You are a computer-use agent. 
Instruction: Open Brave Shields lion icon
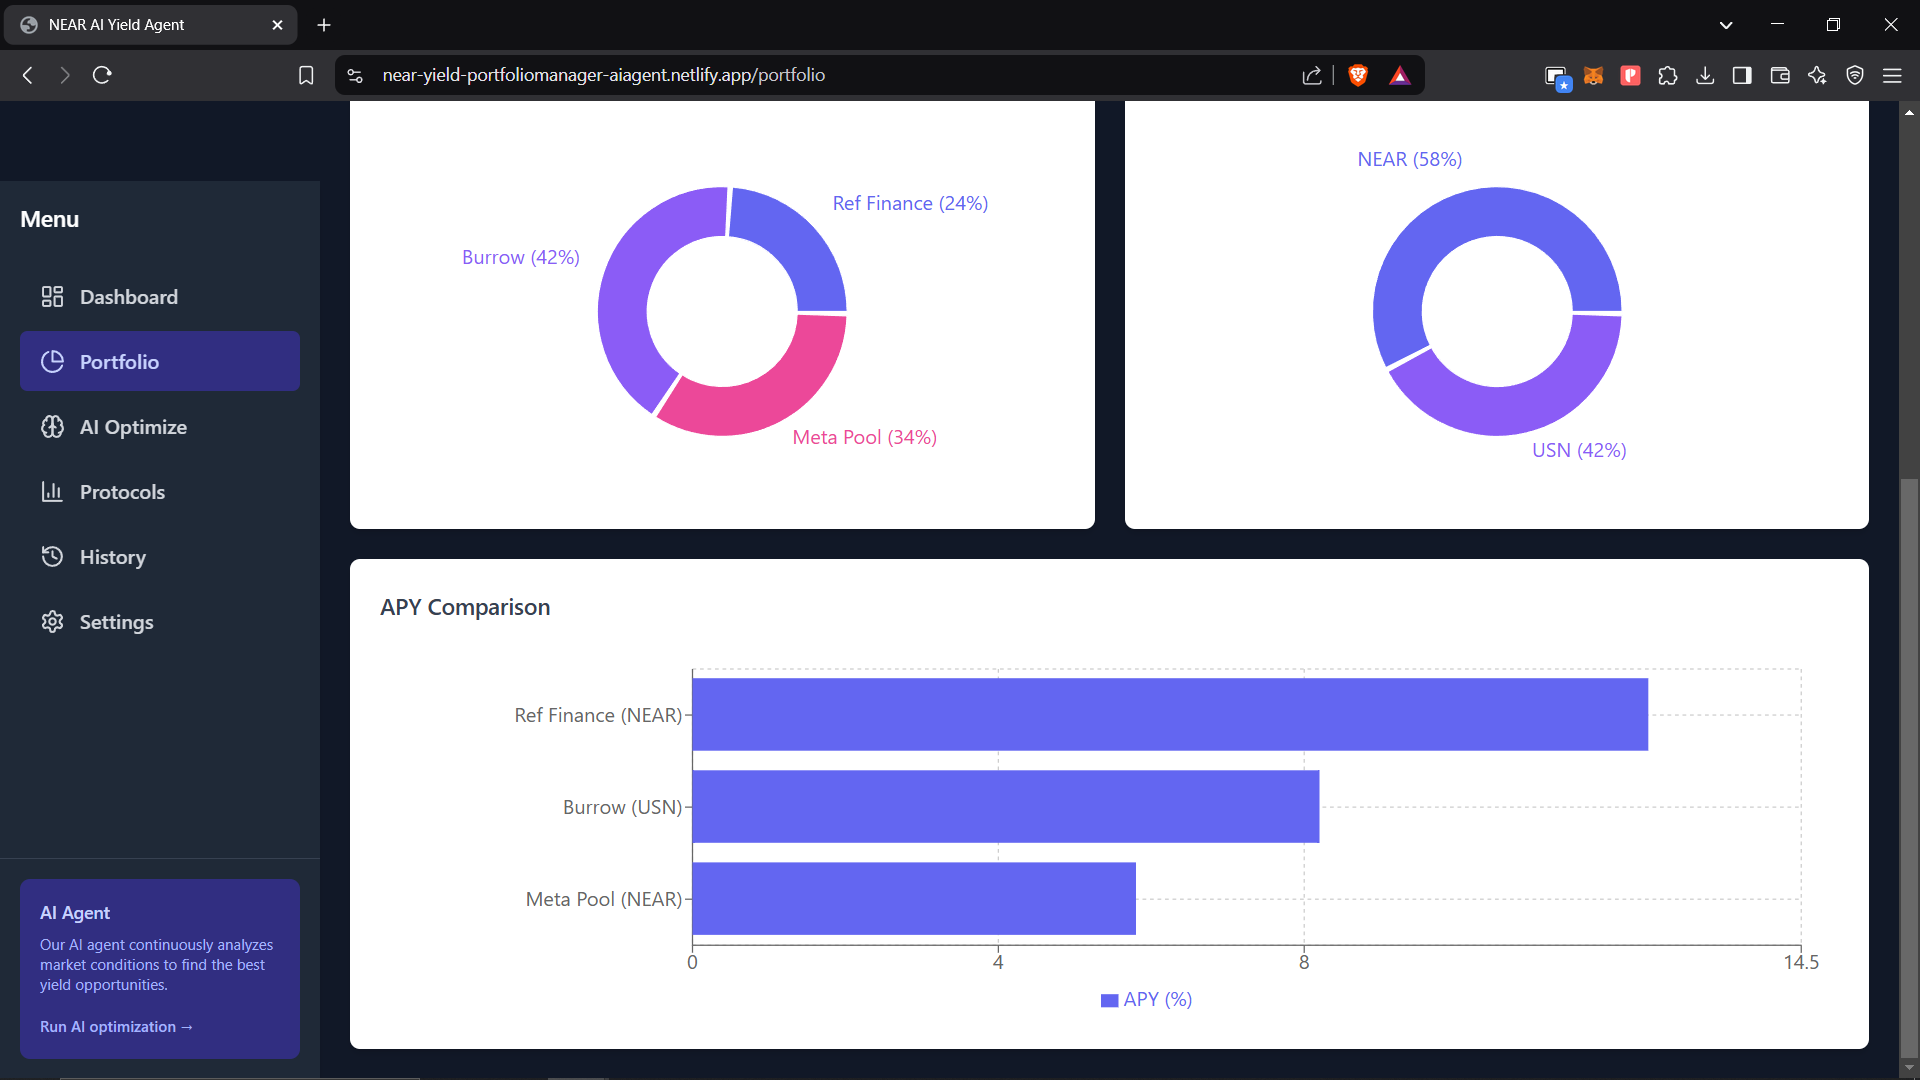[x=1358, y=75]
